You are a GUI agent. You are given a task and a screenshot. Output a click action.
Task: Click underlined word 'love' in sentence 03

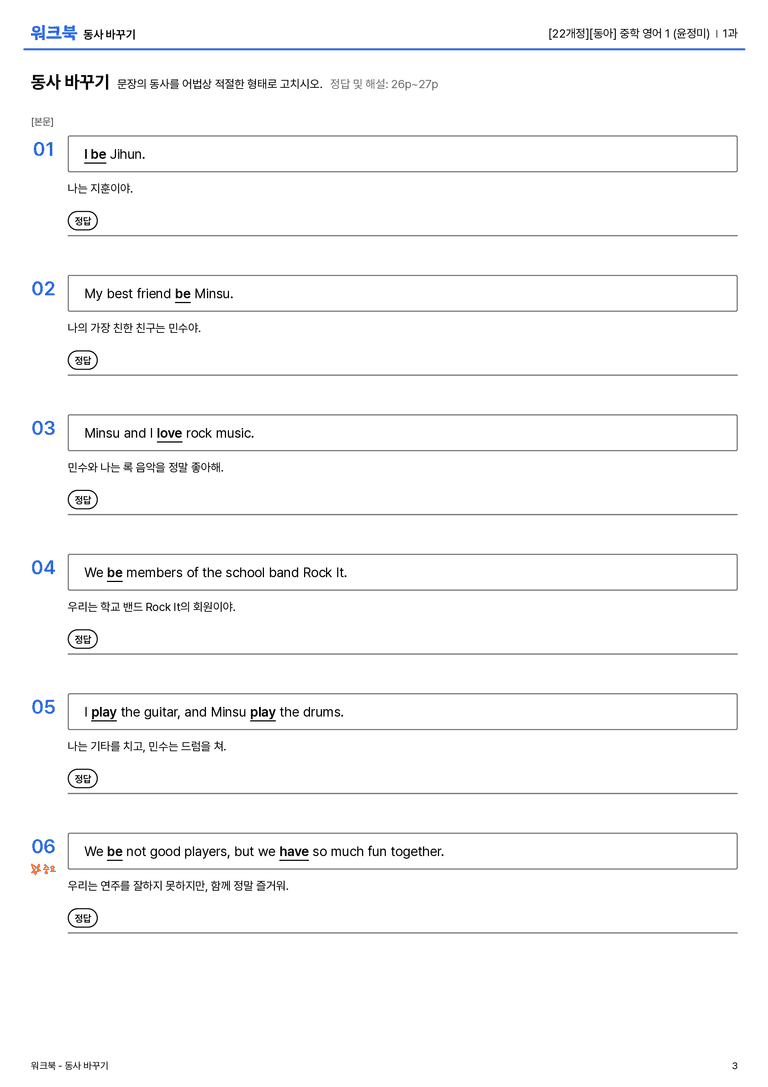[169, 433]
